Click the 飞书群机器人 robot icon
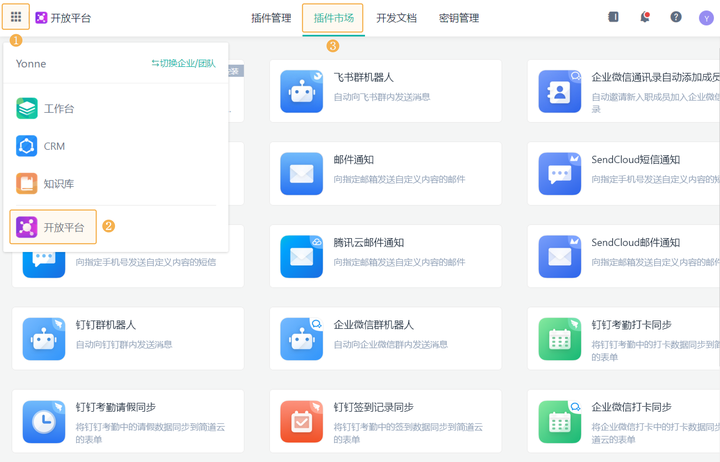Viewport: 720px width, 462px height. point(301,91)
